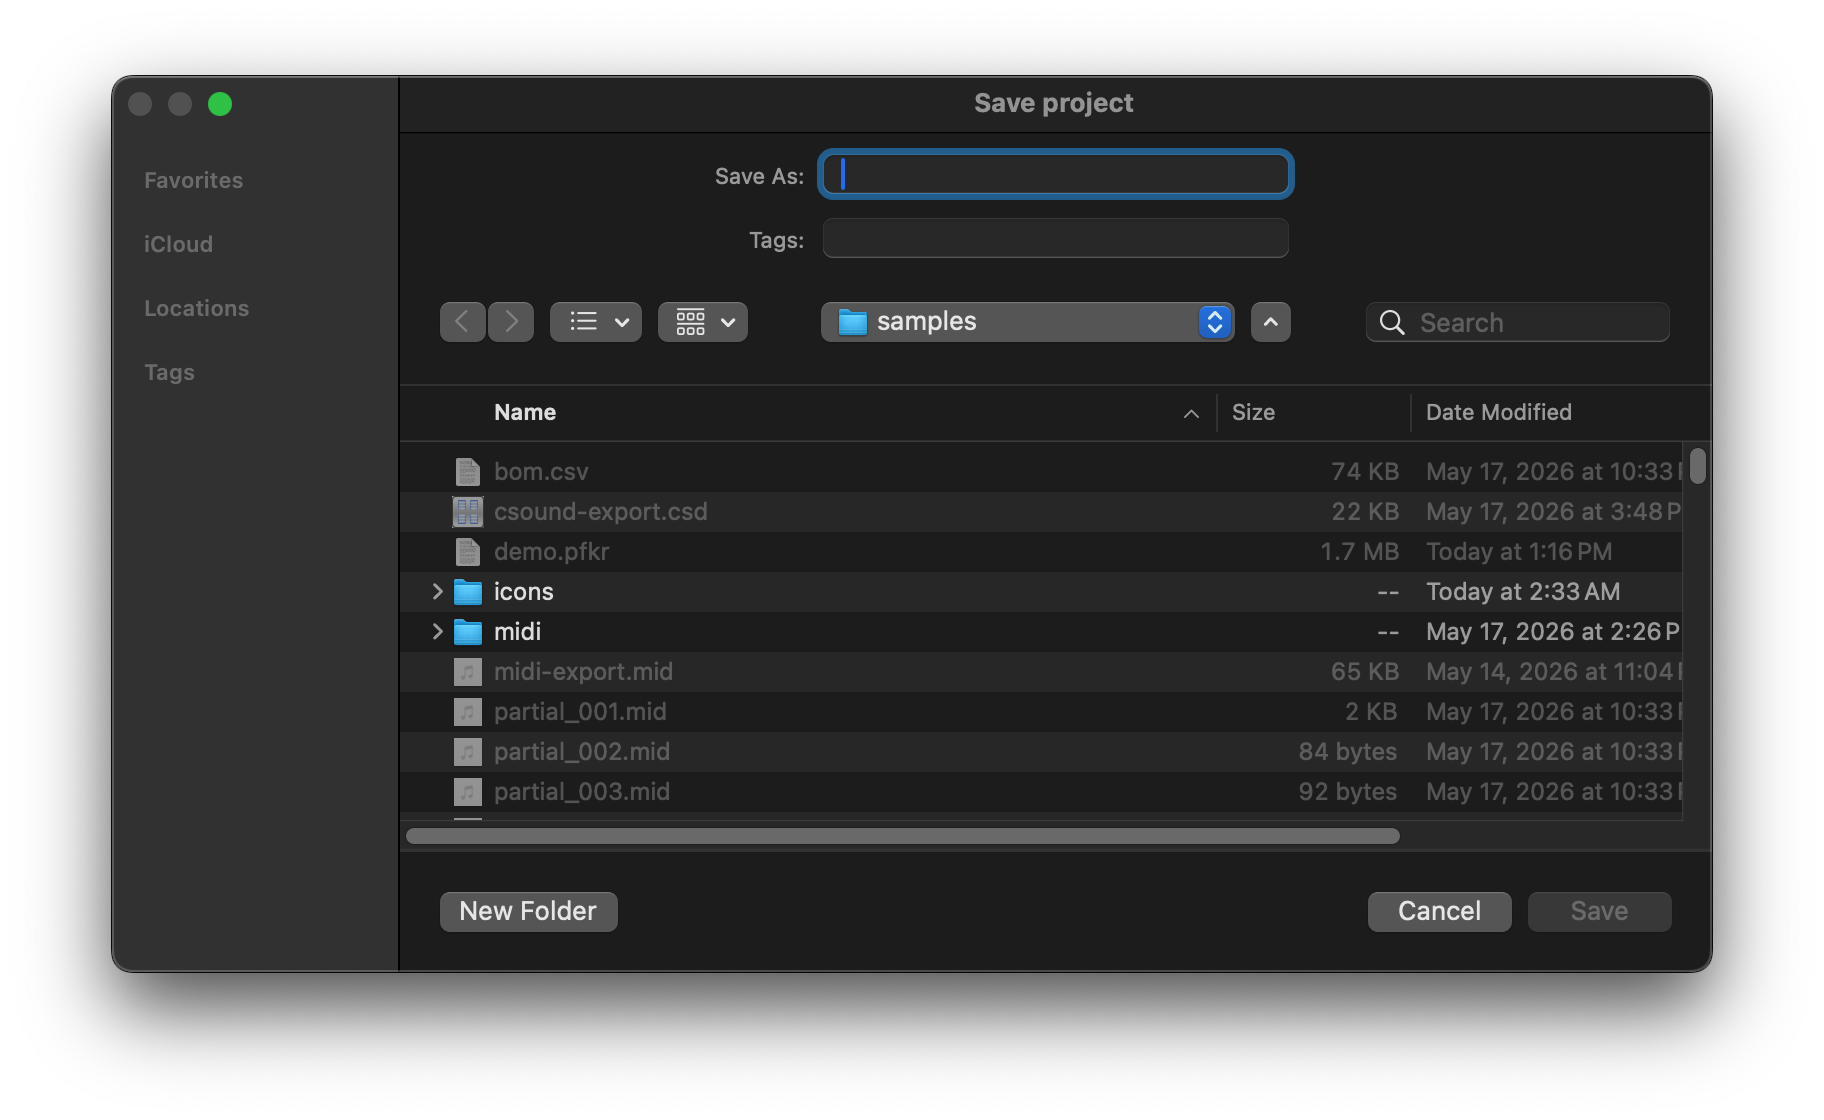Open the samples folder location popup
This screenshot has height=1120, width=1824.
point(1027,322)
